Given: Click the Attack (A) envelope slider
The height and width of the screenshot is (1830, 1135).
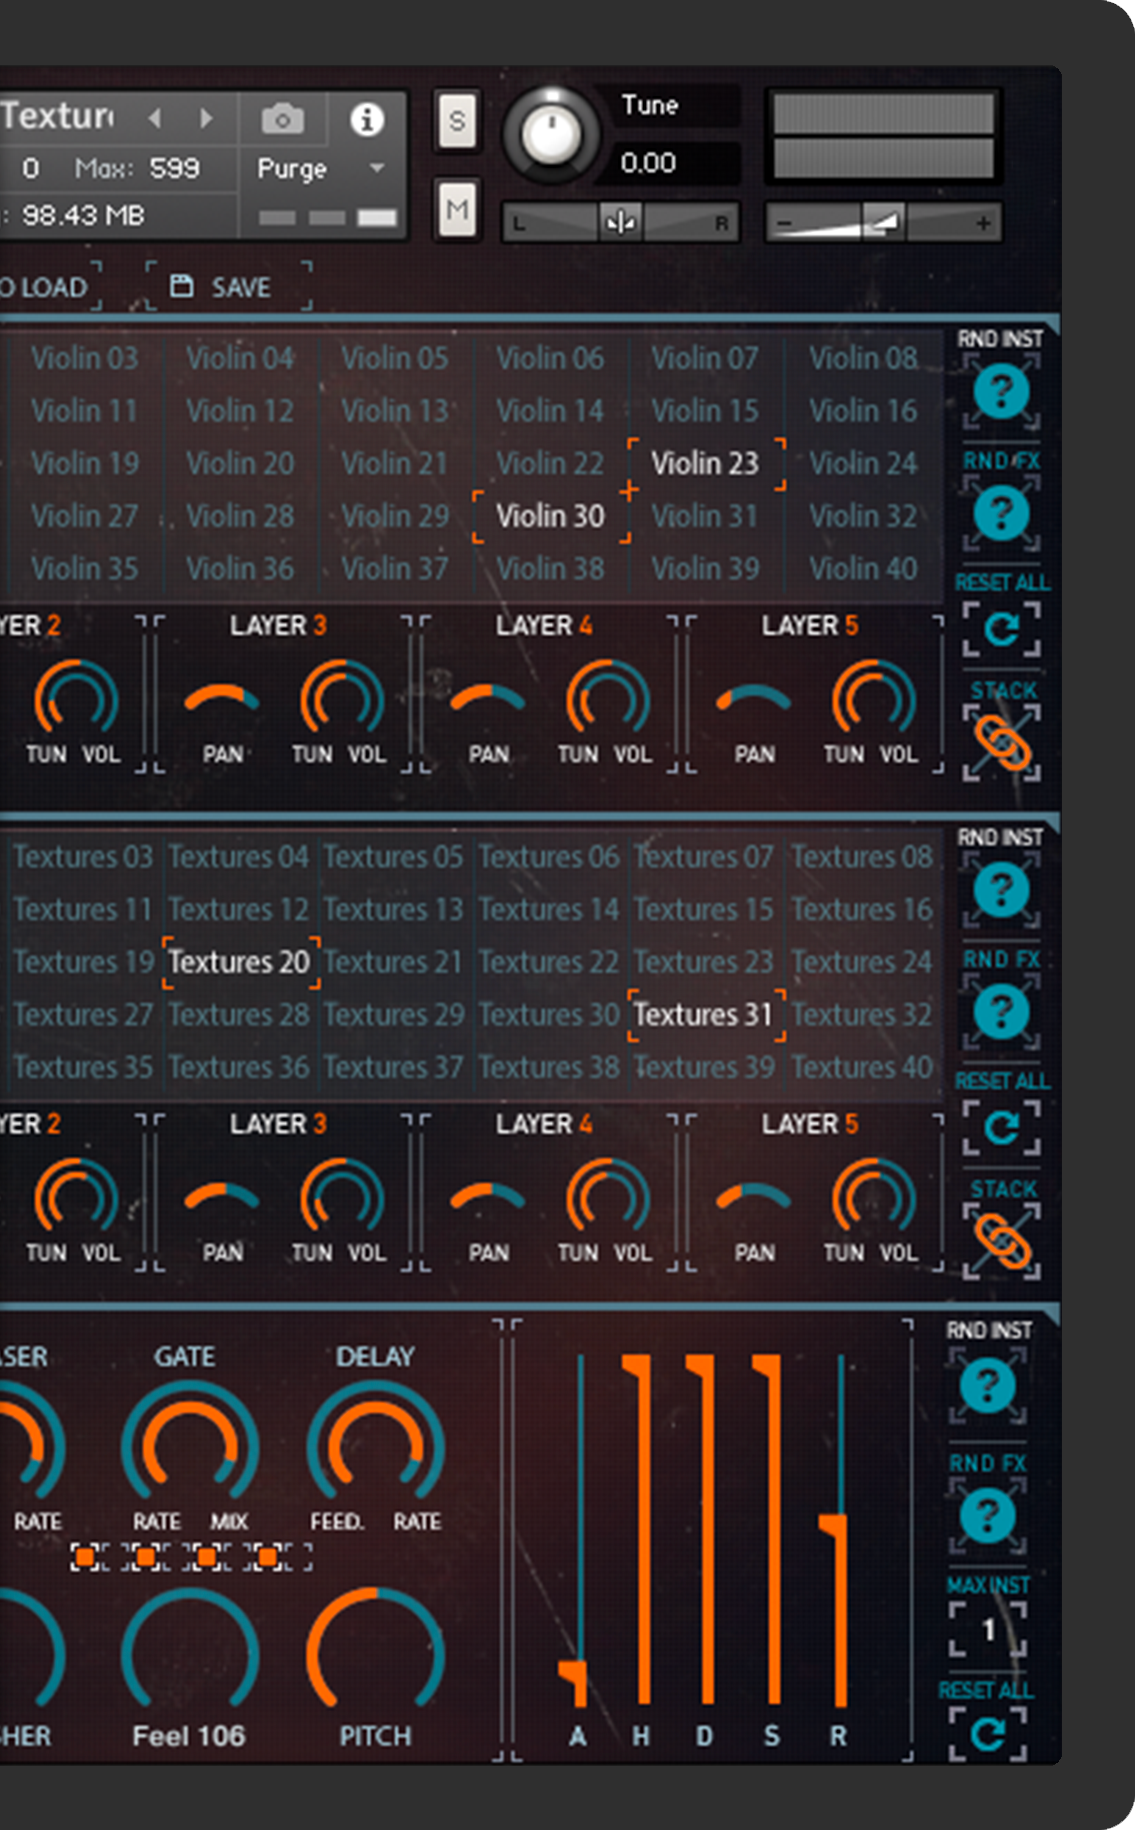Looking at the screenshot, I should 578,1530.
